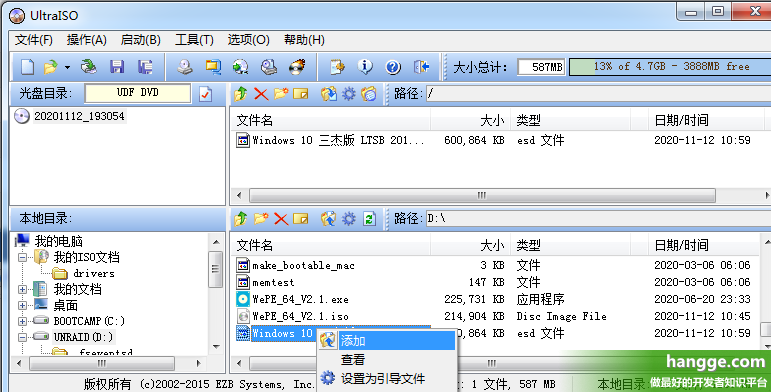Click the flaming disc Burn image icon
771x392 pixels.
297,67
